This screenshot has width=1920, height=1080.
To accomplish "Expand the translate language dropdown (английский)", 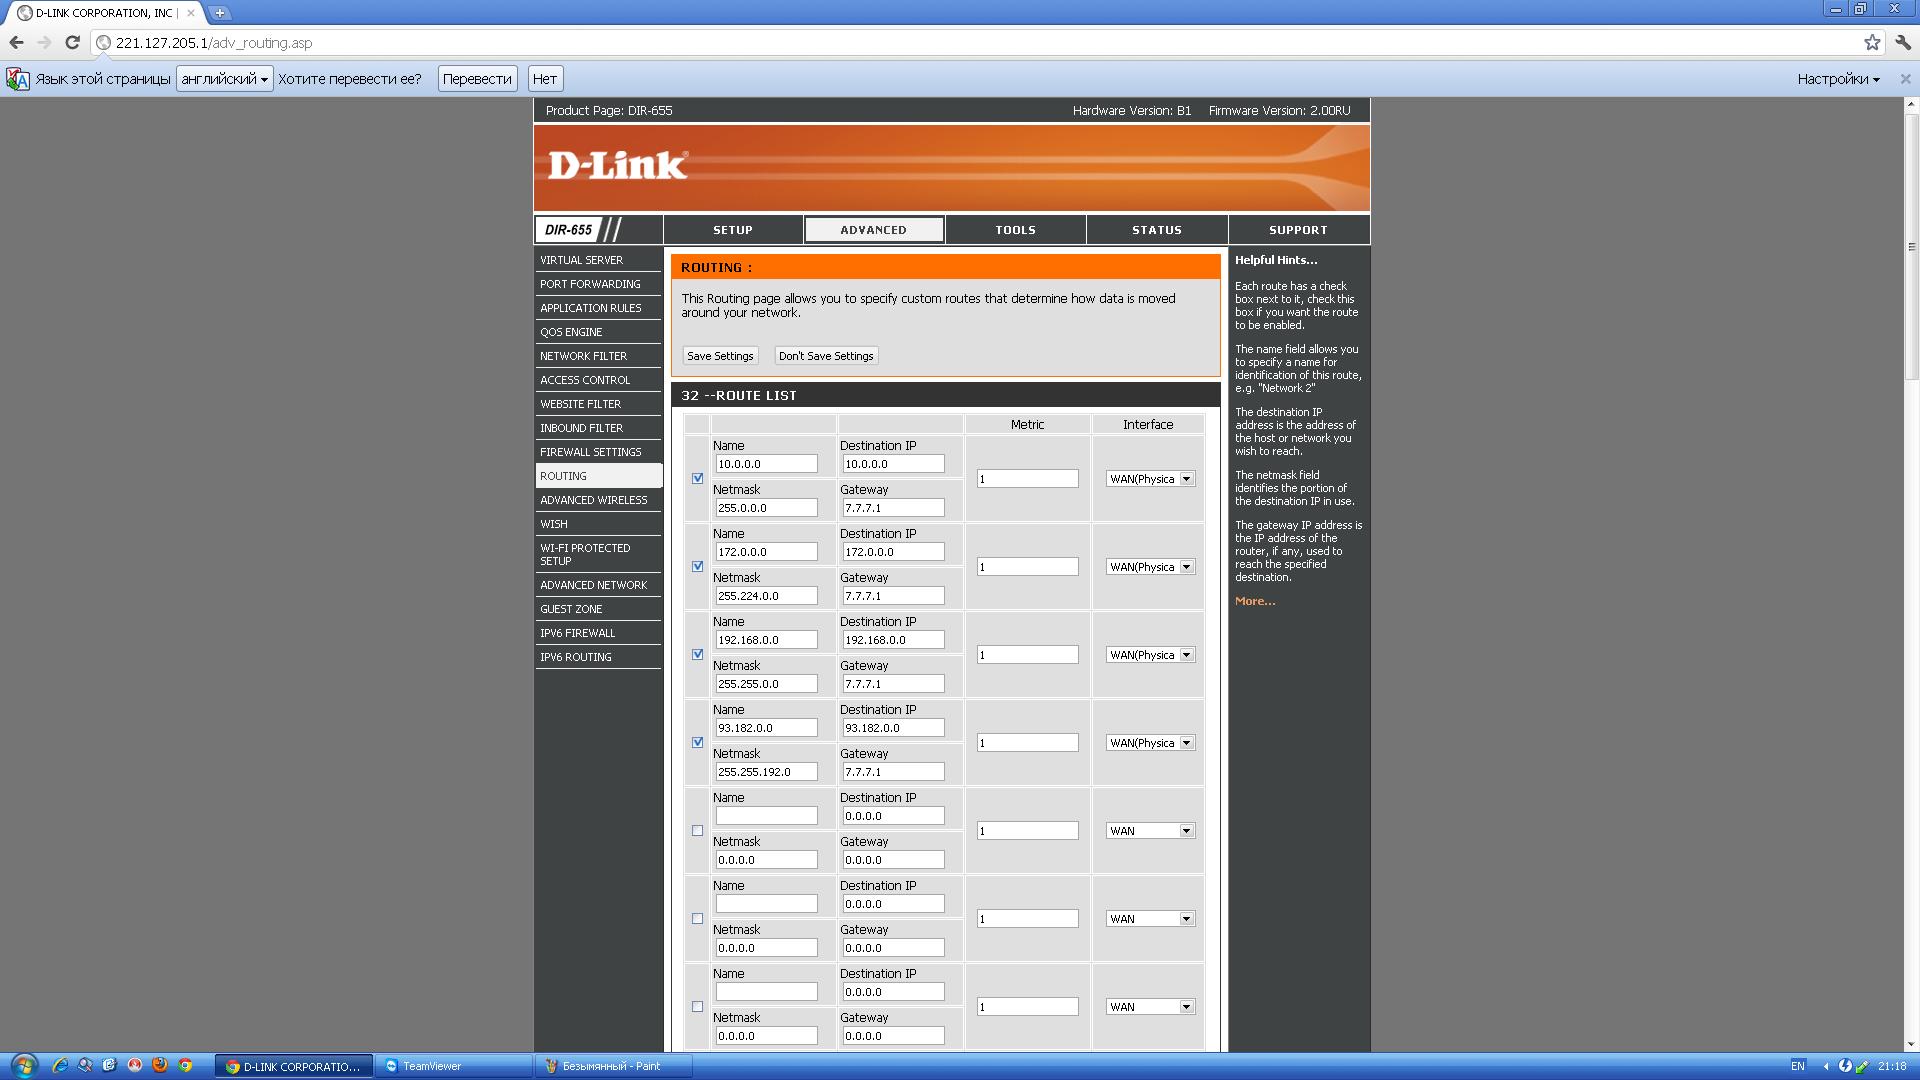I will coord(225,79).
